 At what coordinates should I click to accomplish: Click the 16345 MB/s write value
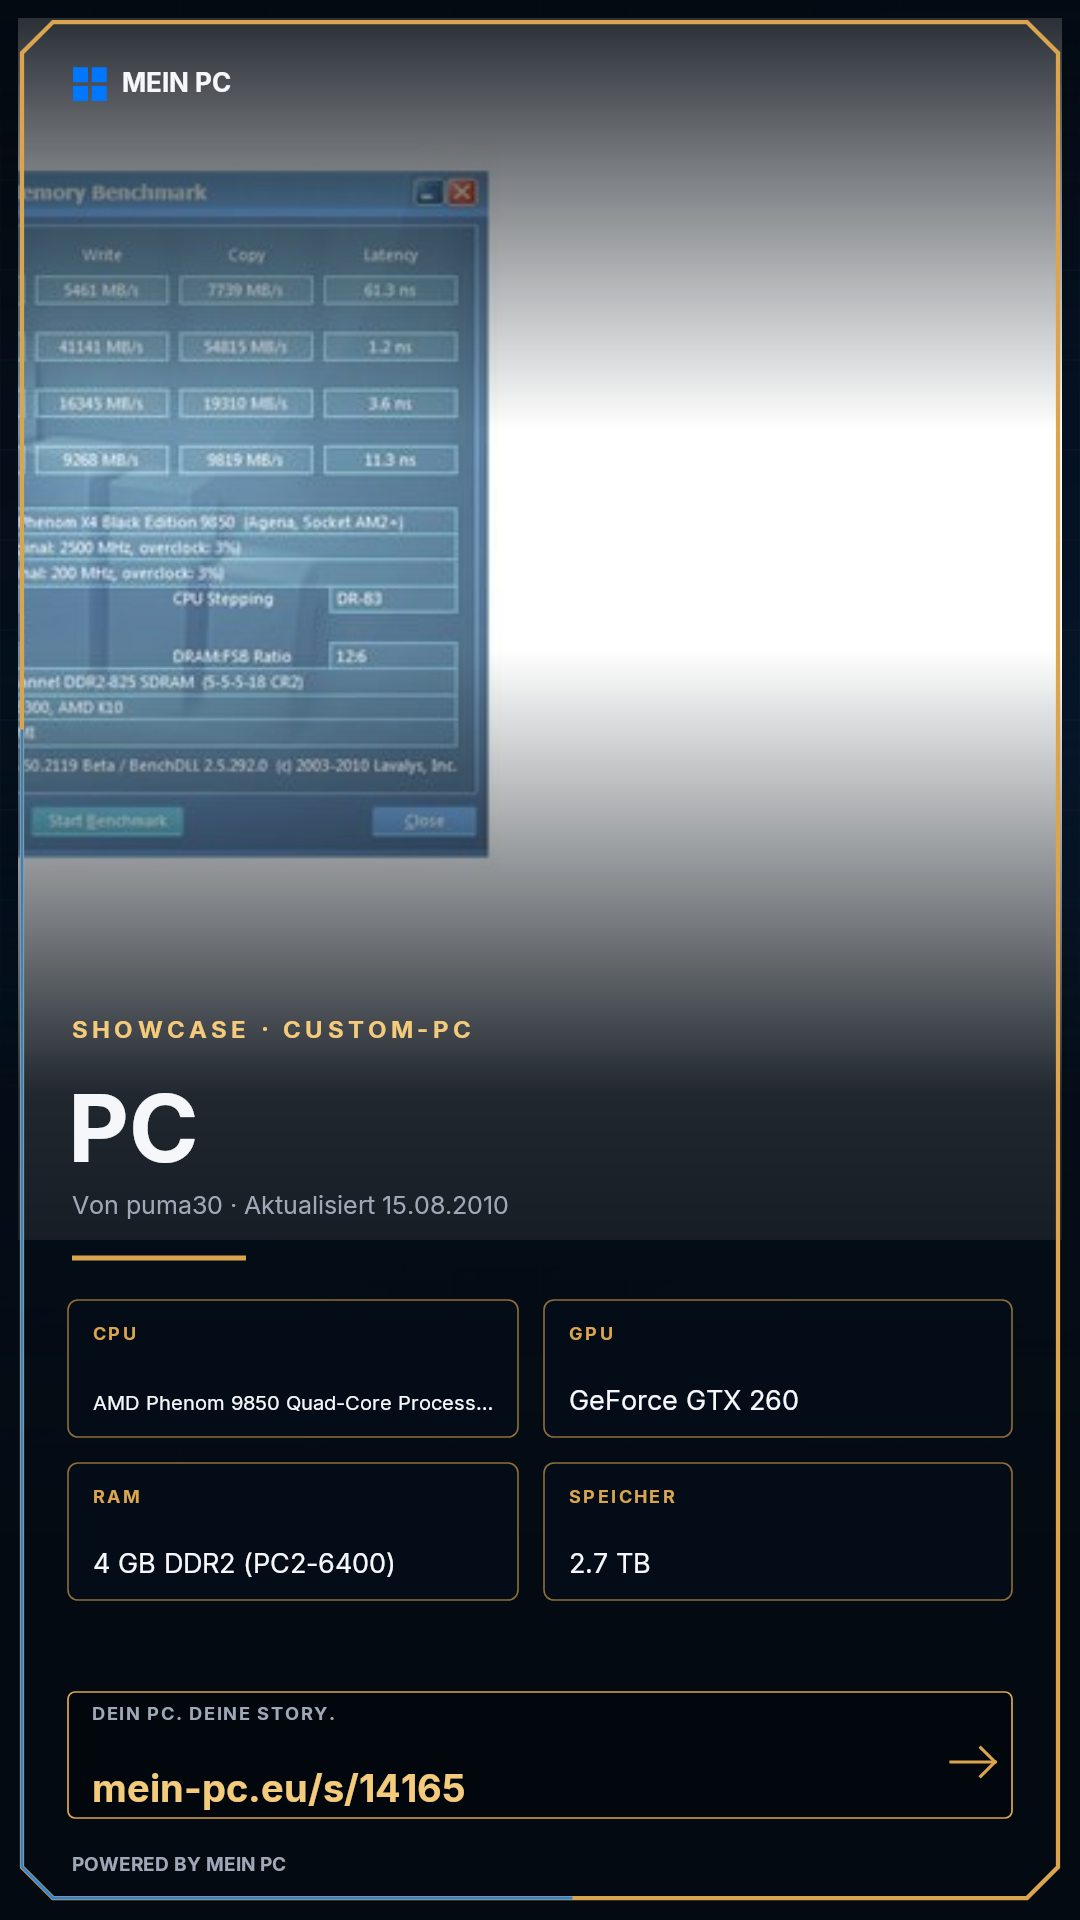(x=101, y=404)
